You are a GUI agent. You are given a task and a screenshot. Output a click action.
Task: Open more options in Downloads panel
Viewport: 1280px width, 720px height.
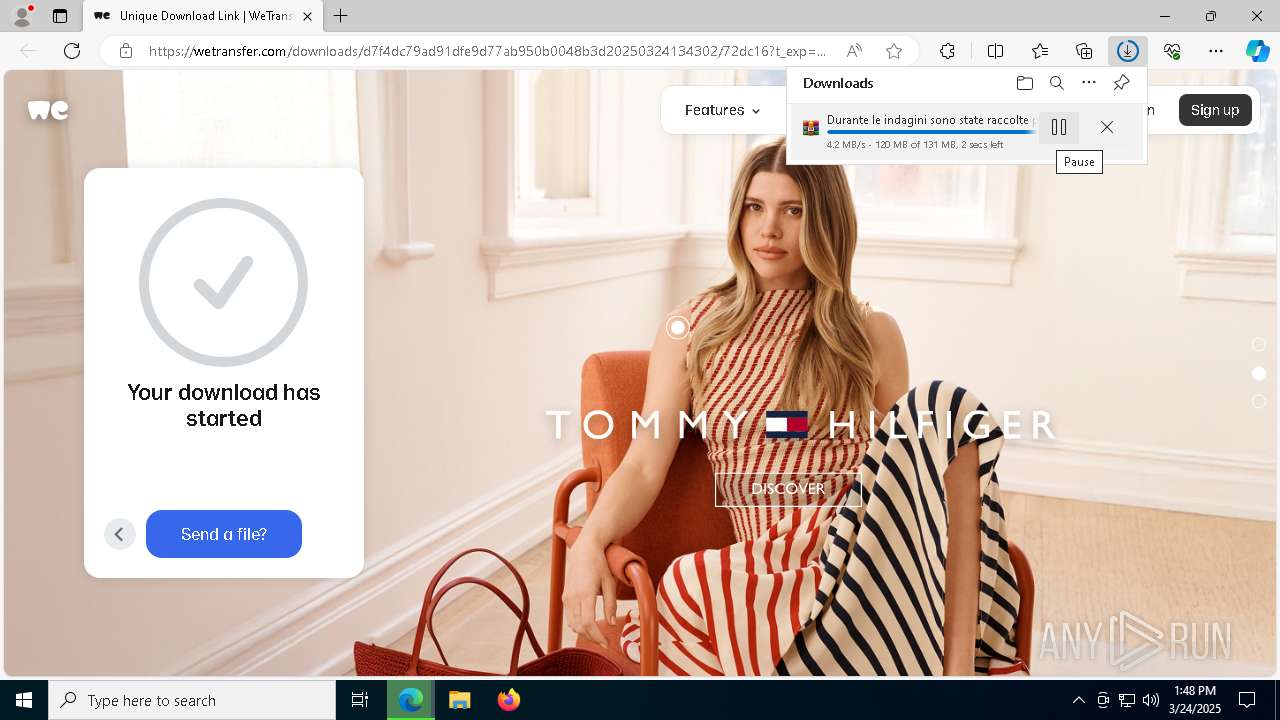pyautogui.click(x=1089, y=83)
